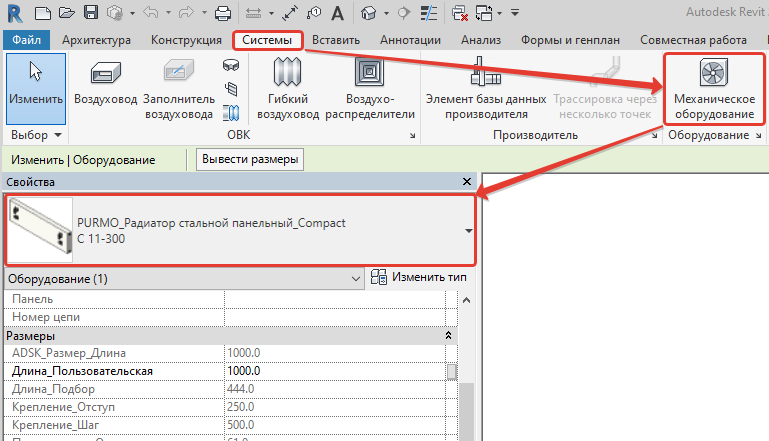Click the Print icon in quick access toolbar
Image resolution: width=769 pixels, height=441 pixels.
tap(223, 13)
